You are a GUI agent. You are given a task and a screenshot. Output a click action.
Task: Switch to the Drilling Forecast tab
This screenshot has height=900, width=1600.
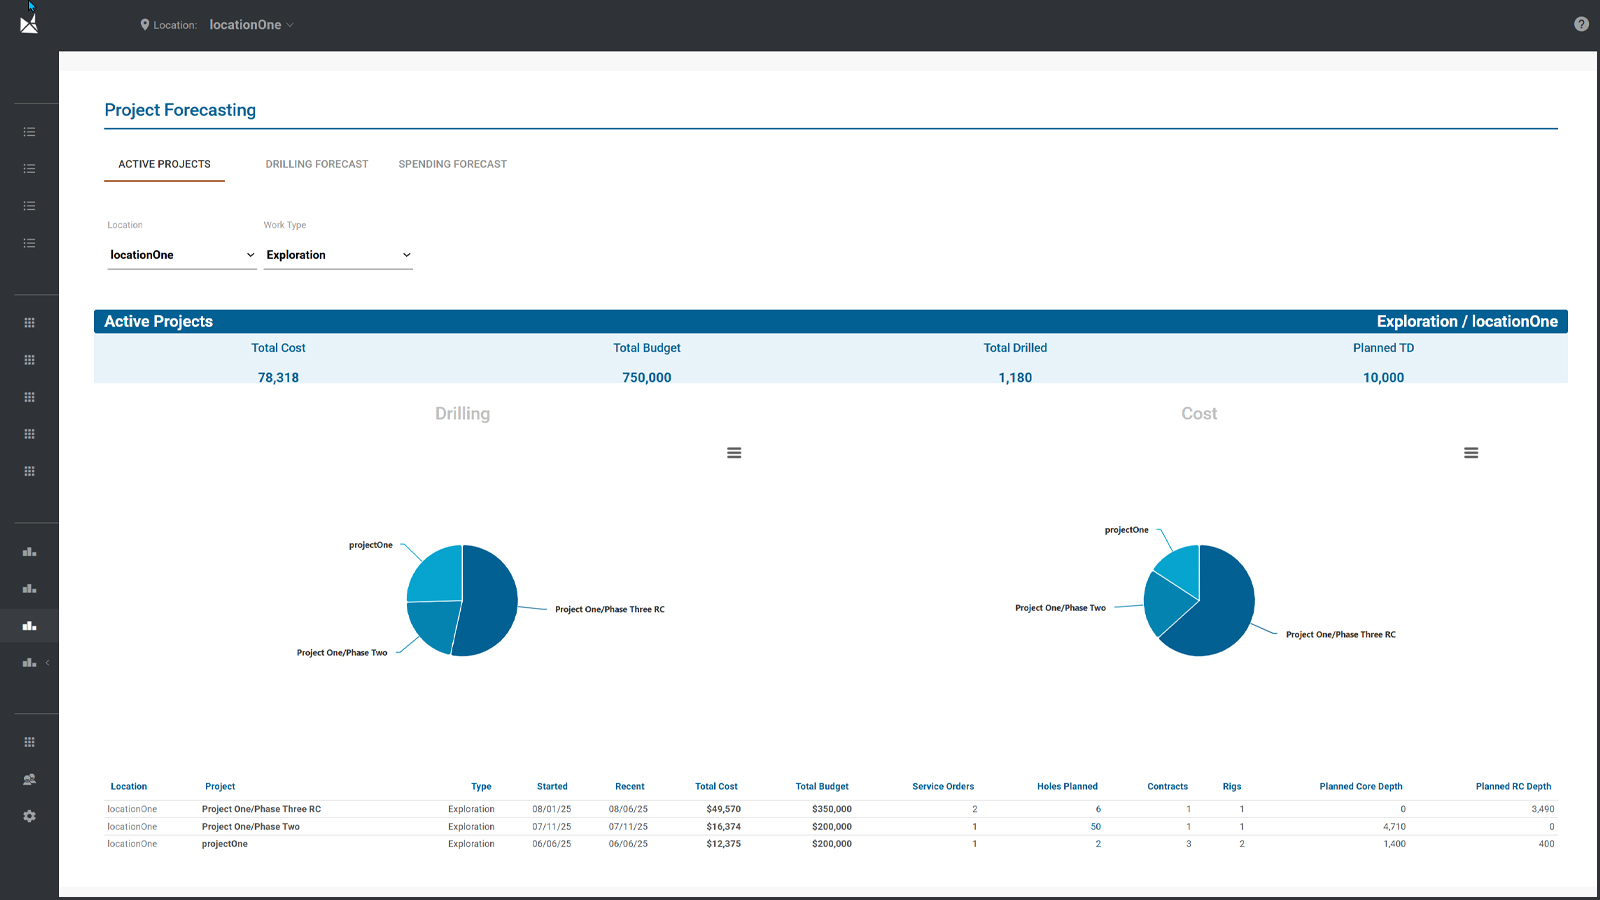click(316, 164)
